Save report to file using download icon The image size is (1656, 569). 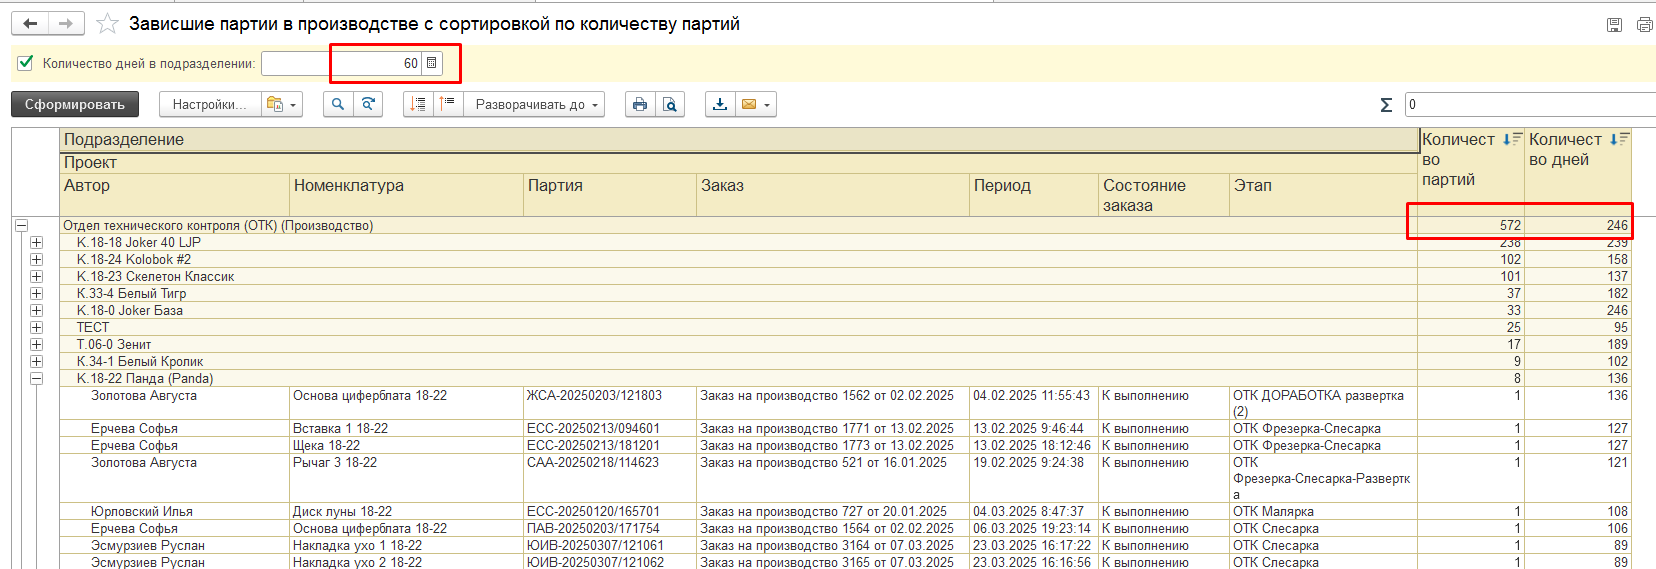(720, 104)
